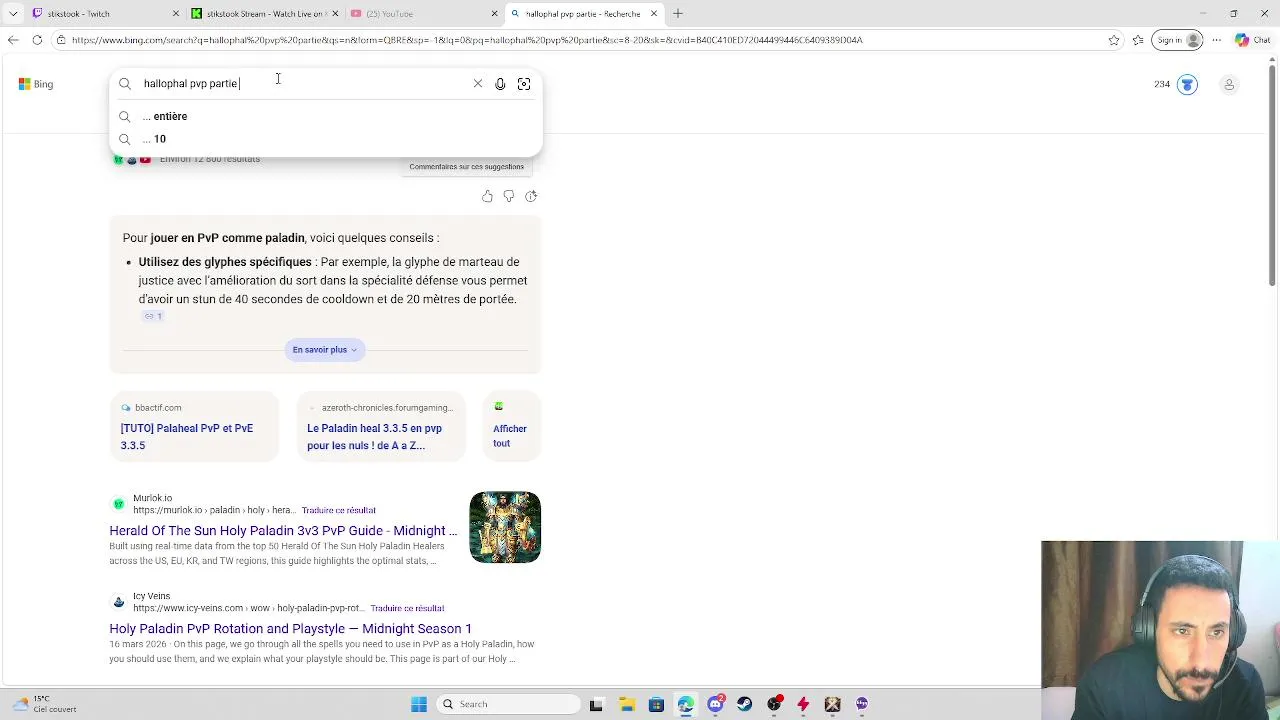
Task: Start voice search with microphone icon
Action: pyautogui.click(x=500, y=84)
